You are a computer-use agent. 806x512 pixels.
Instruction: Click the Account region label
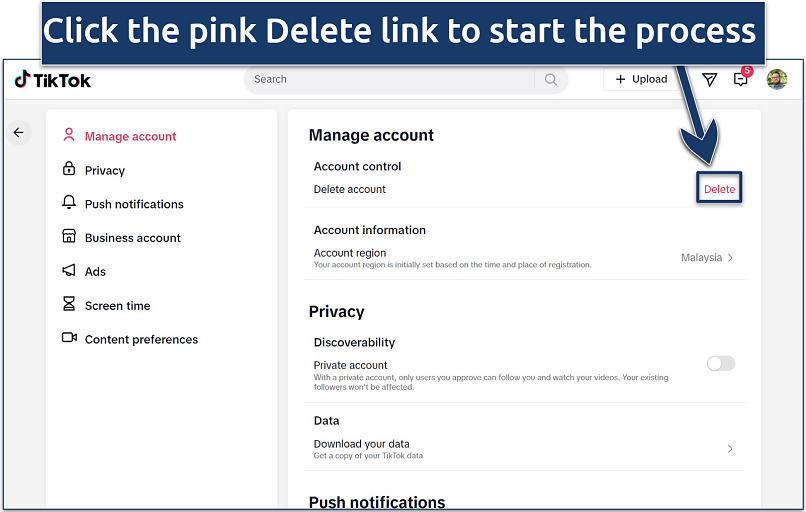[x=350, y=253]
